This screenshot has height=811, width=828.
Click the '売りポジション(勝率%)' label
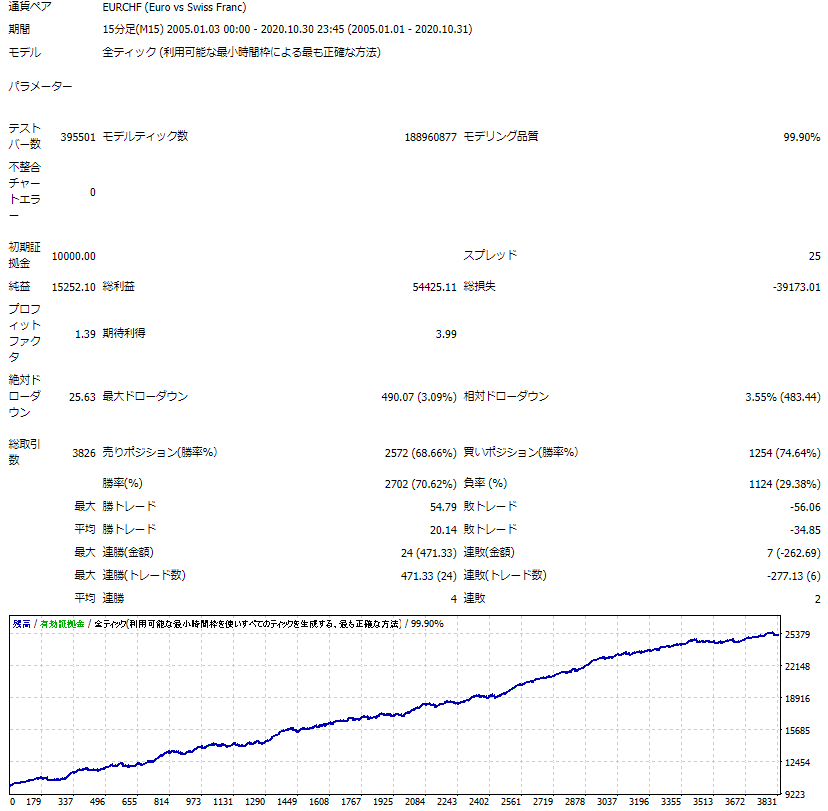[160, 452]
